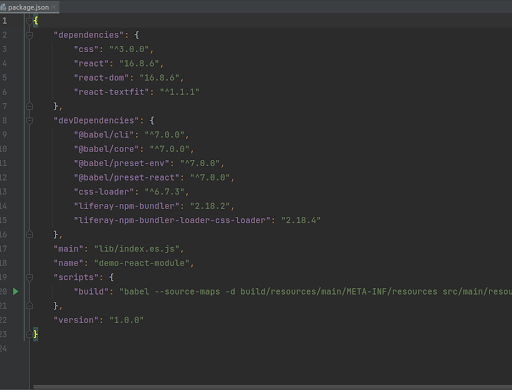Fold devDependencies at its closing brace marker on line 16

click(x=29, y=235)
